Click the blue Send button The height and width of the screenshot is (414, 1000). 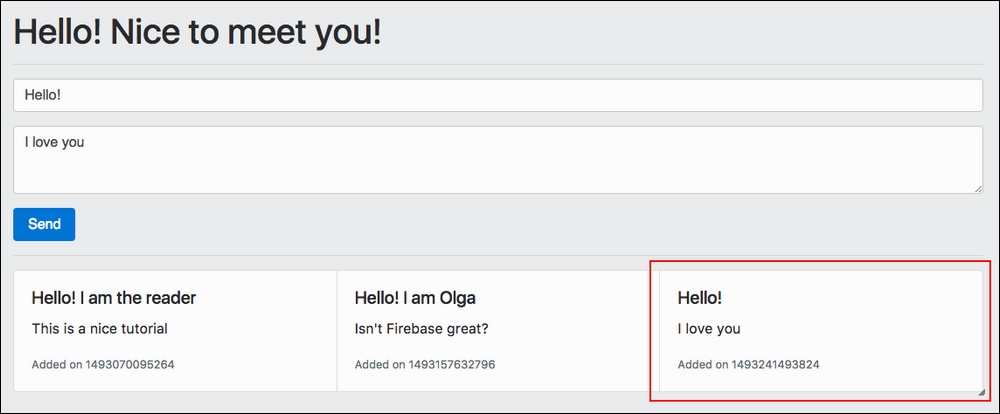(x=44, y=224)
